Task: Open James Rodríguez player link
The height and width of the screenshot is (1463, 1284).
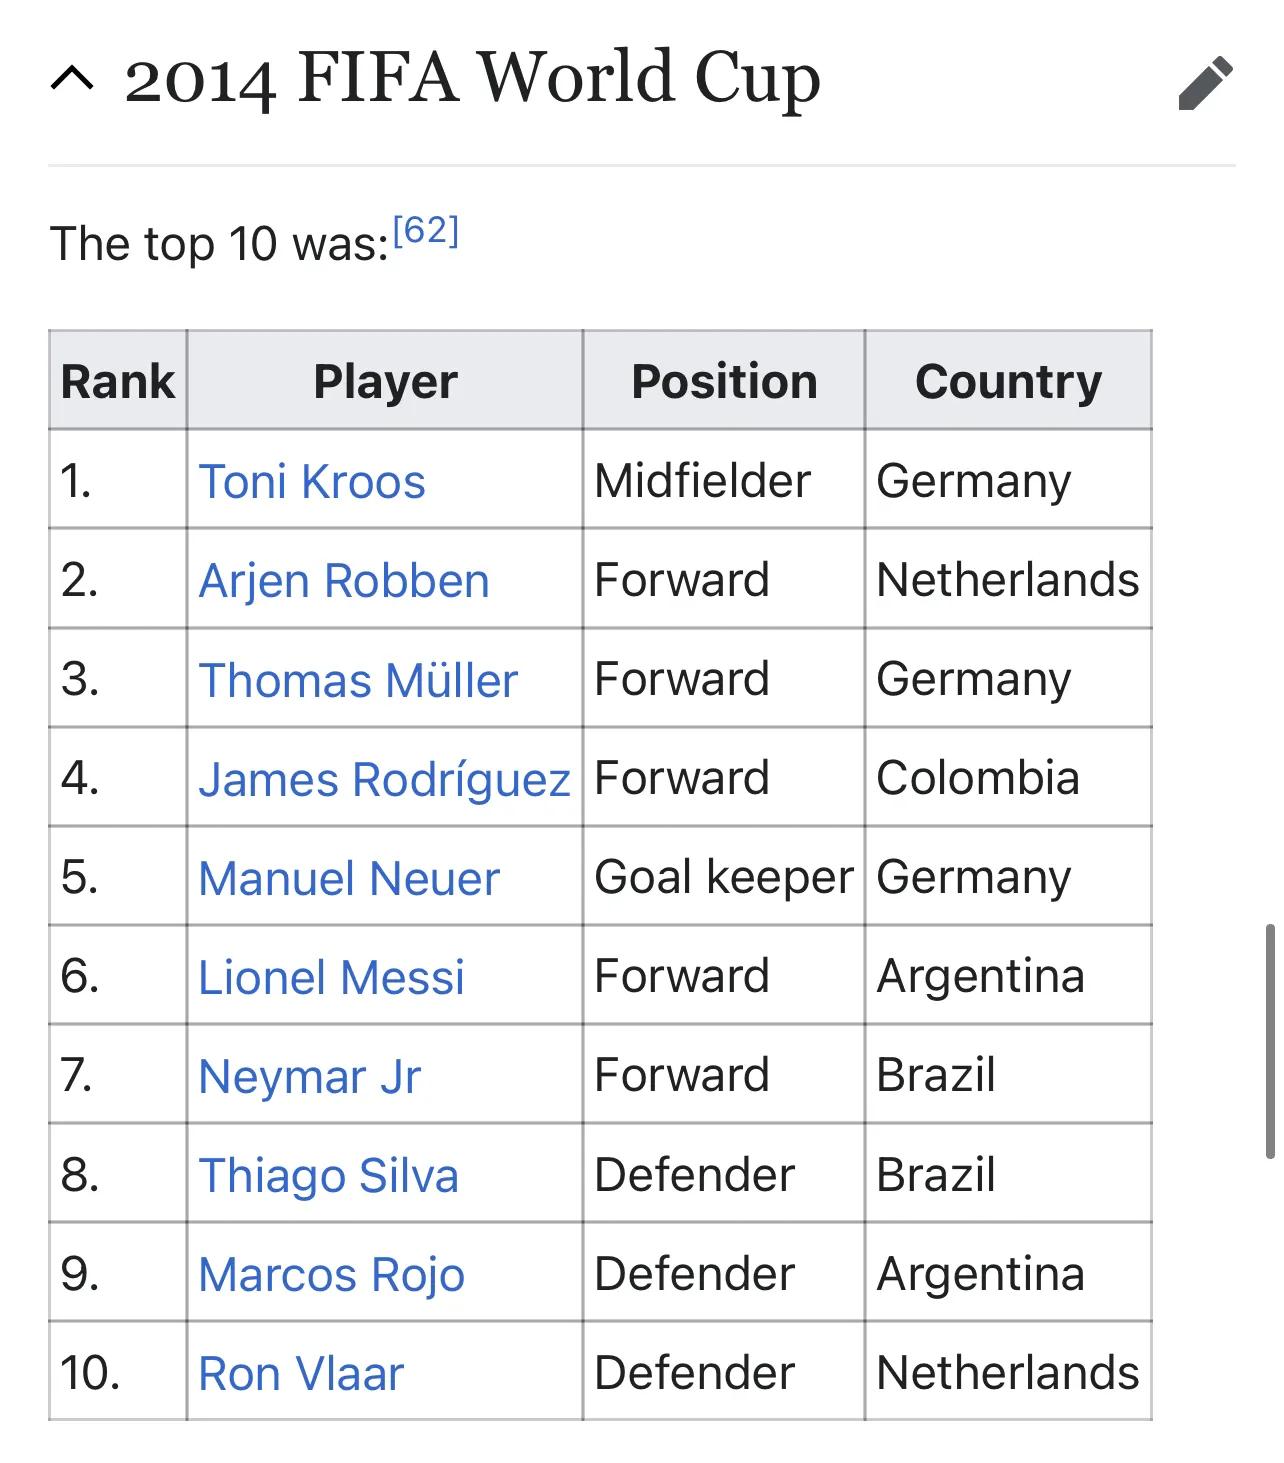Action: coord(384,779)
